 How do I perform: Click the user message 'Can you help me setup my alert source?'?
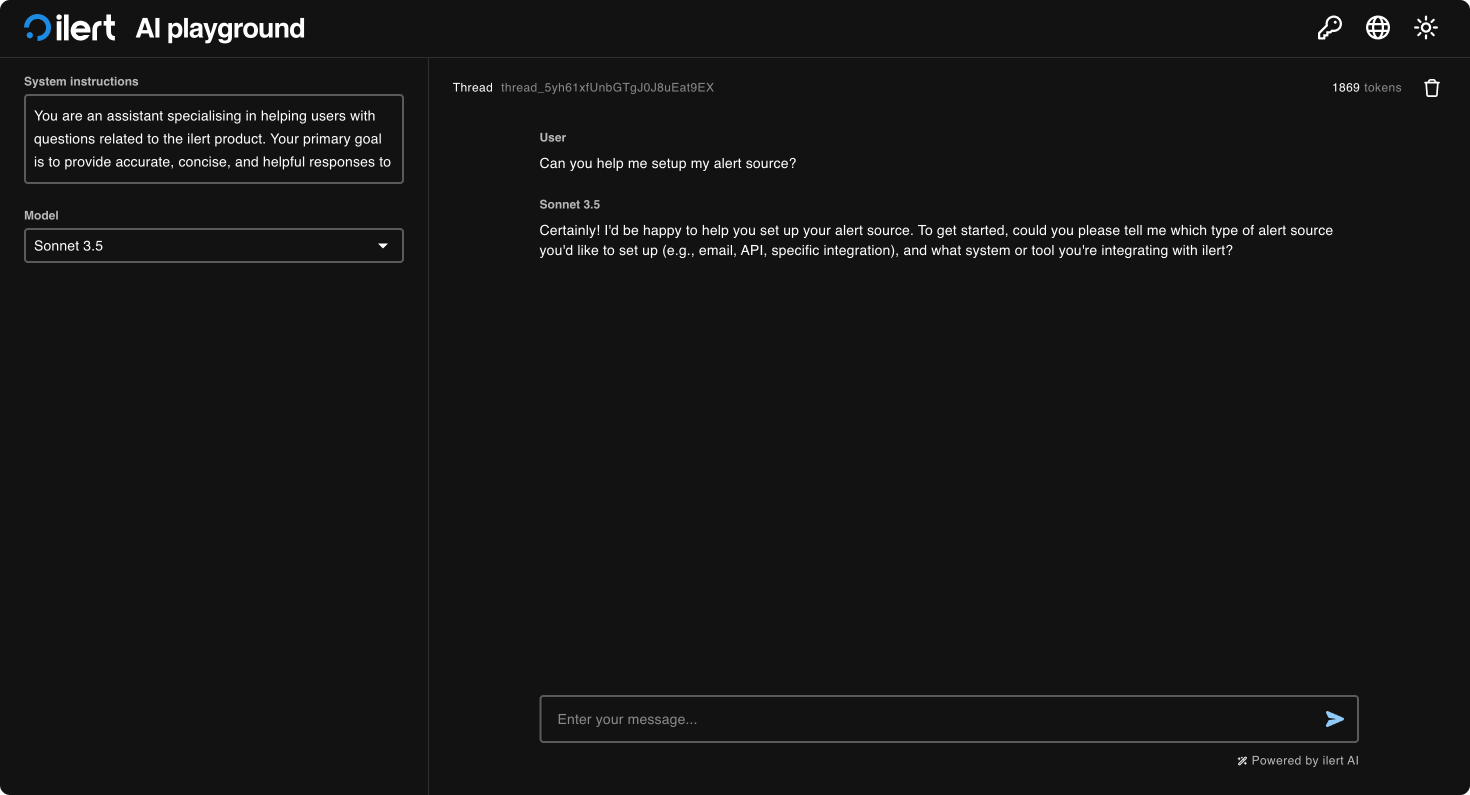(668, 163)
